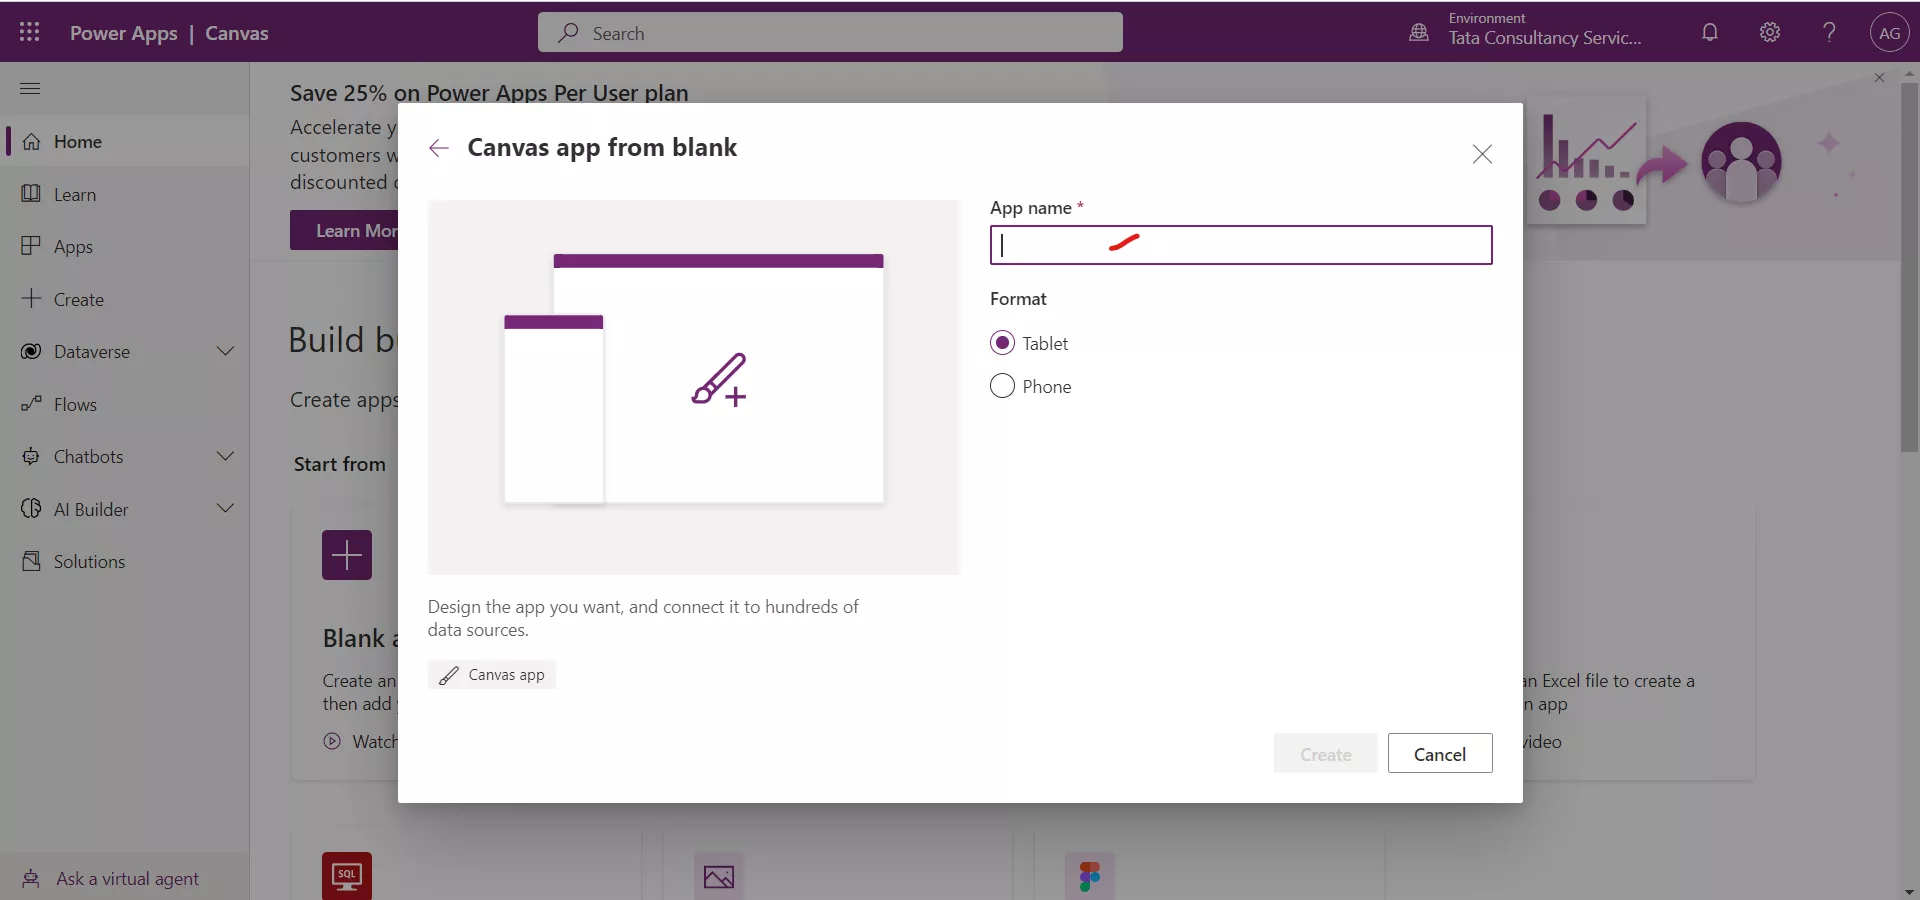Click the page vertical scrollbar thumb
1920x900 pixels.
[x=1909, y=267]
